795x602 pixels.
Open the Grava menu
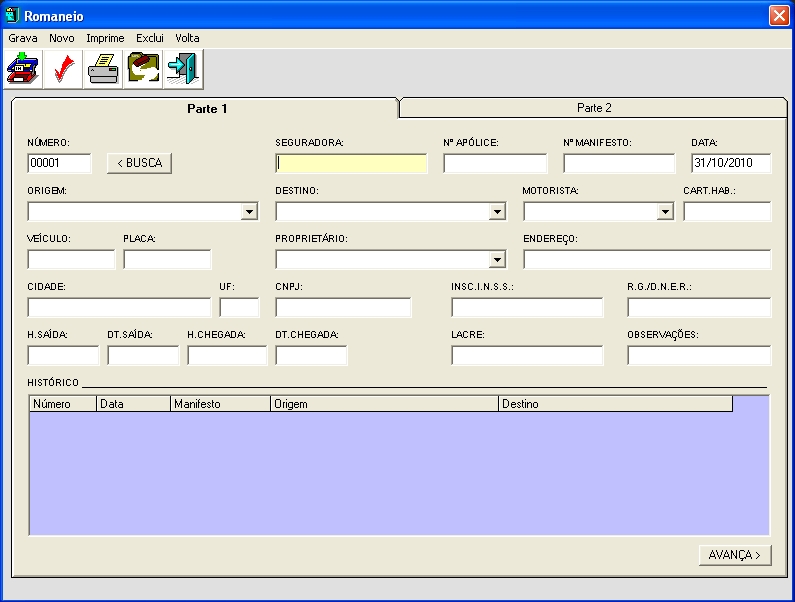pyautogui.click(x=23, y=38)
